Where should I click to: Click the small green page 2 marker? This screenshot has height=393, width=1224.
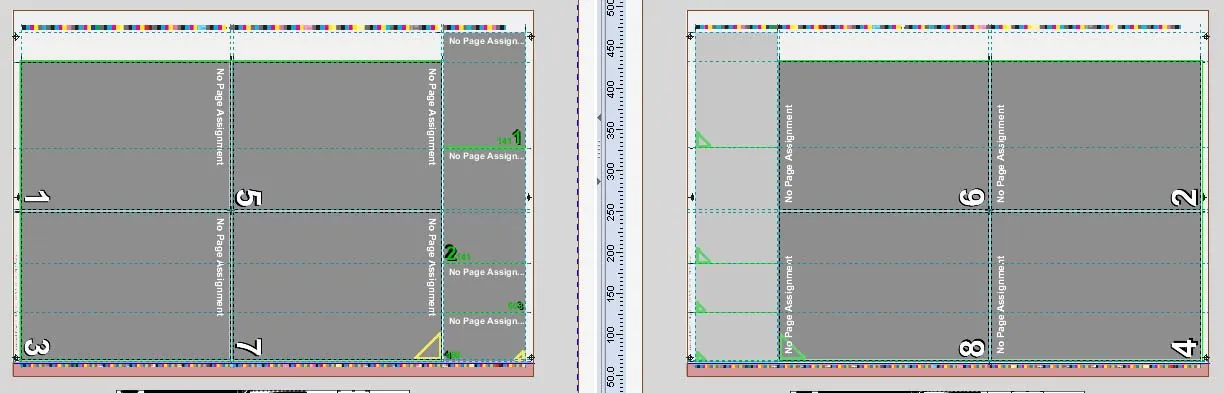point(450,254)
